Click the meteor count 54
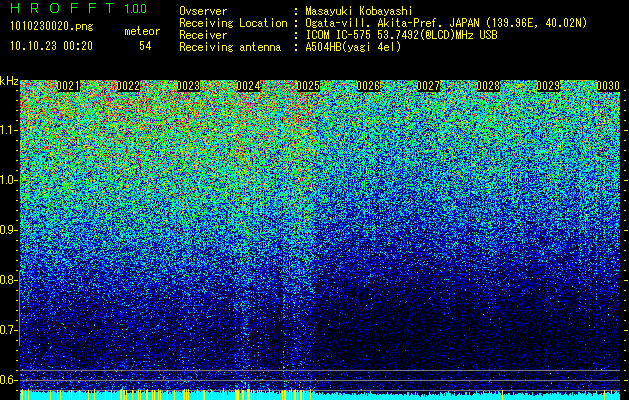 [145, 46]
